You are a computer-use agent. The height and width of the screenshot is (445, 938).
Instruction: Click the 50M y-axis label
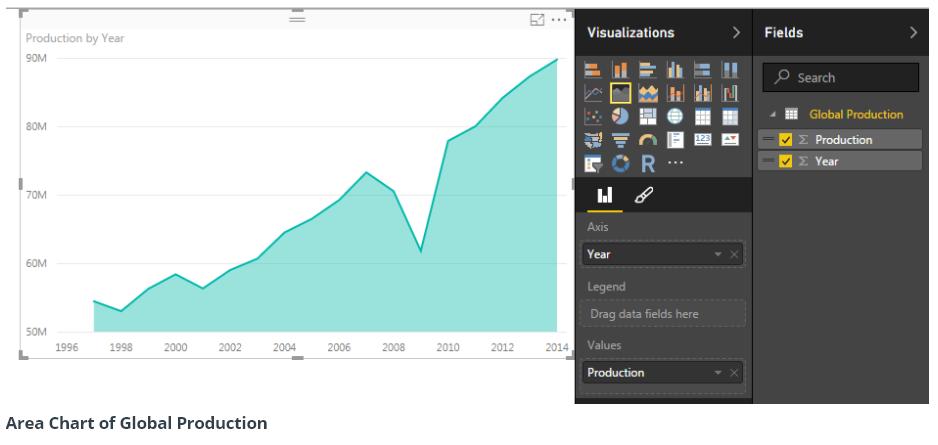pyautogui.click(x=36, y=332)
